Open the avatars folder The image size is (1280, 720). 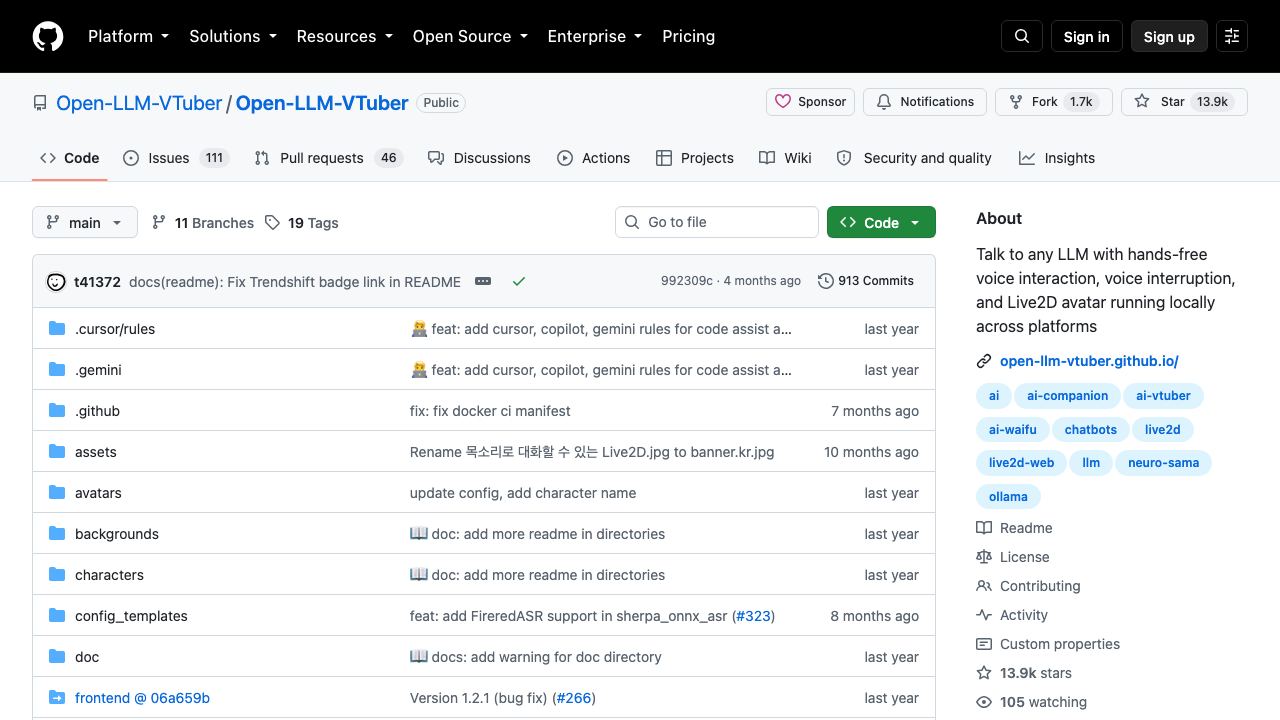click(x=98, y=493)
